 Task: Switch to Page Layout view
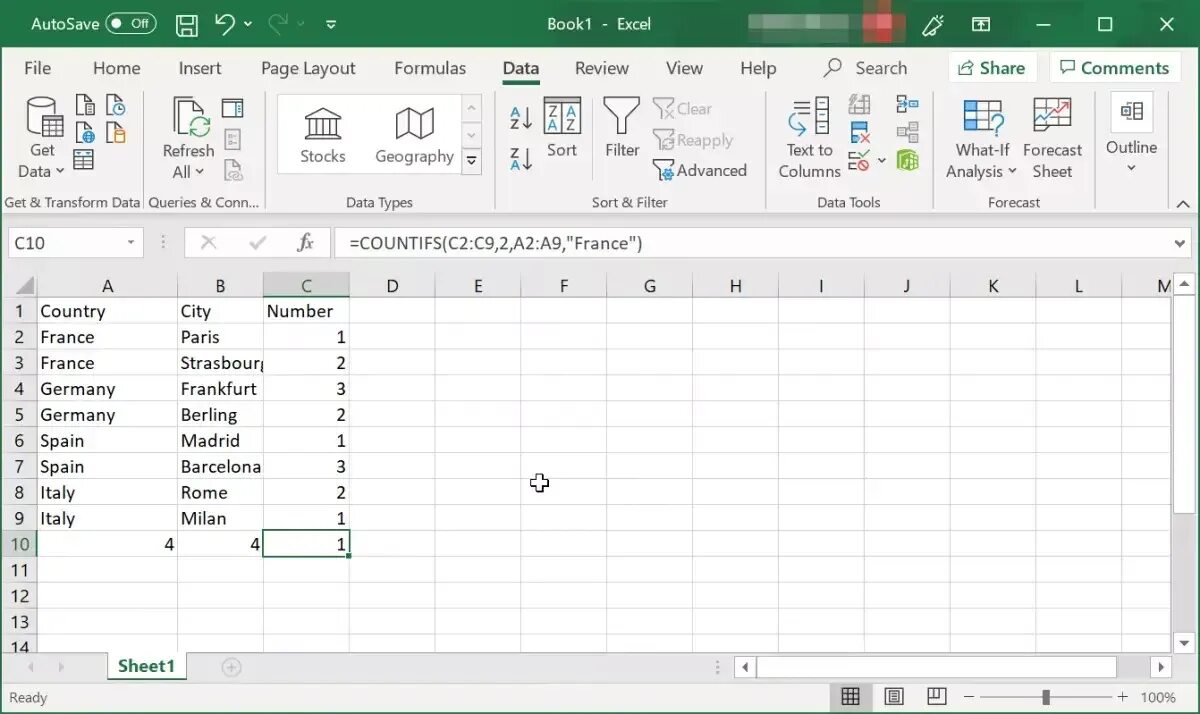[894, 697]
